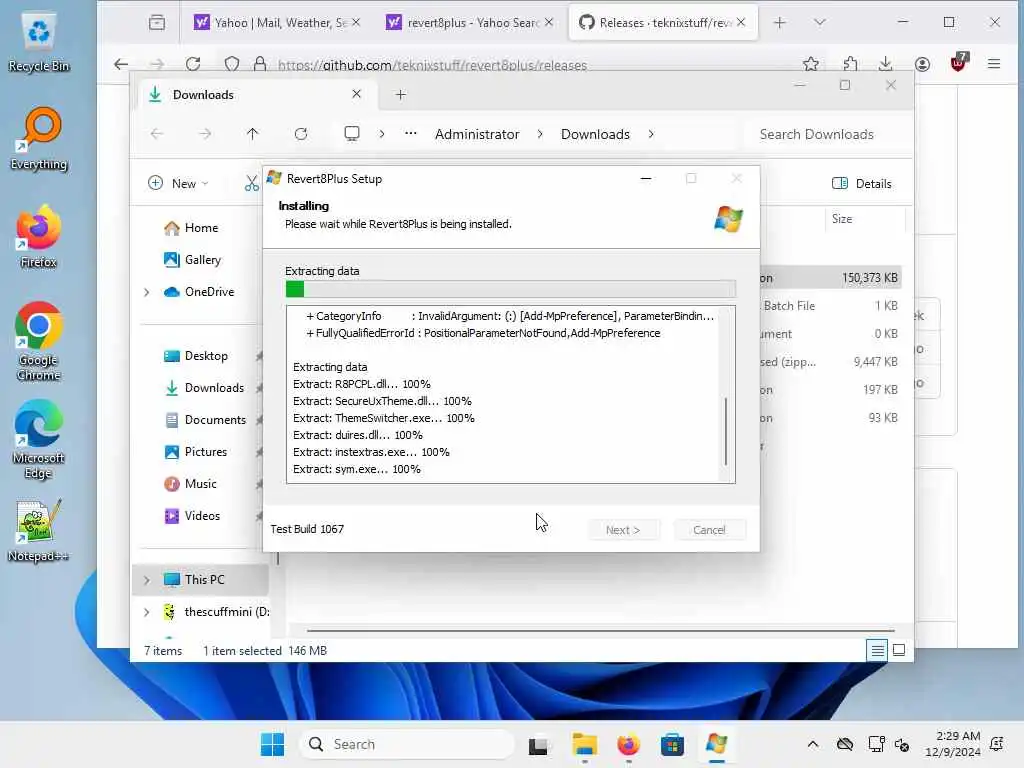Click the taskbar clock showing 2:29 AM
This screenshot has width=1024, height=768.
(953, 744)
